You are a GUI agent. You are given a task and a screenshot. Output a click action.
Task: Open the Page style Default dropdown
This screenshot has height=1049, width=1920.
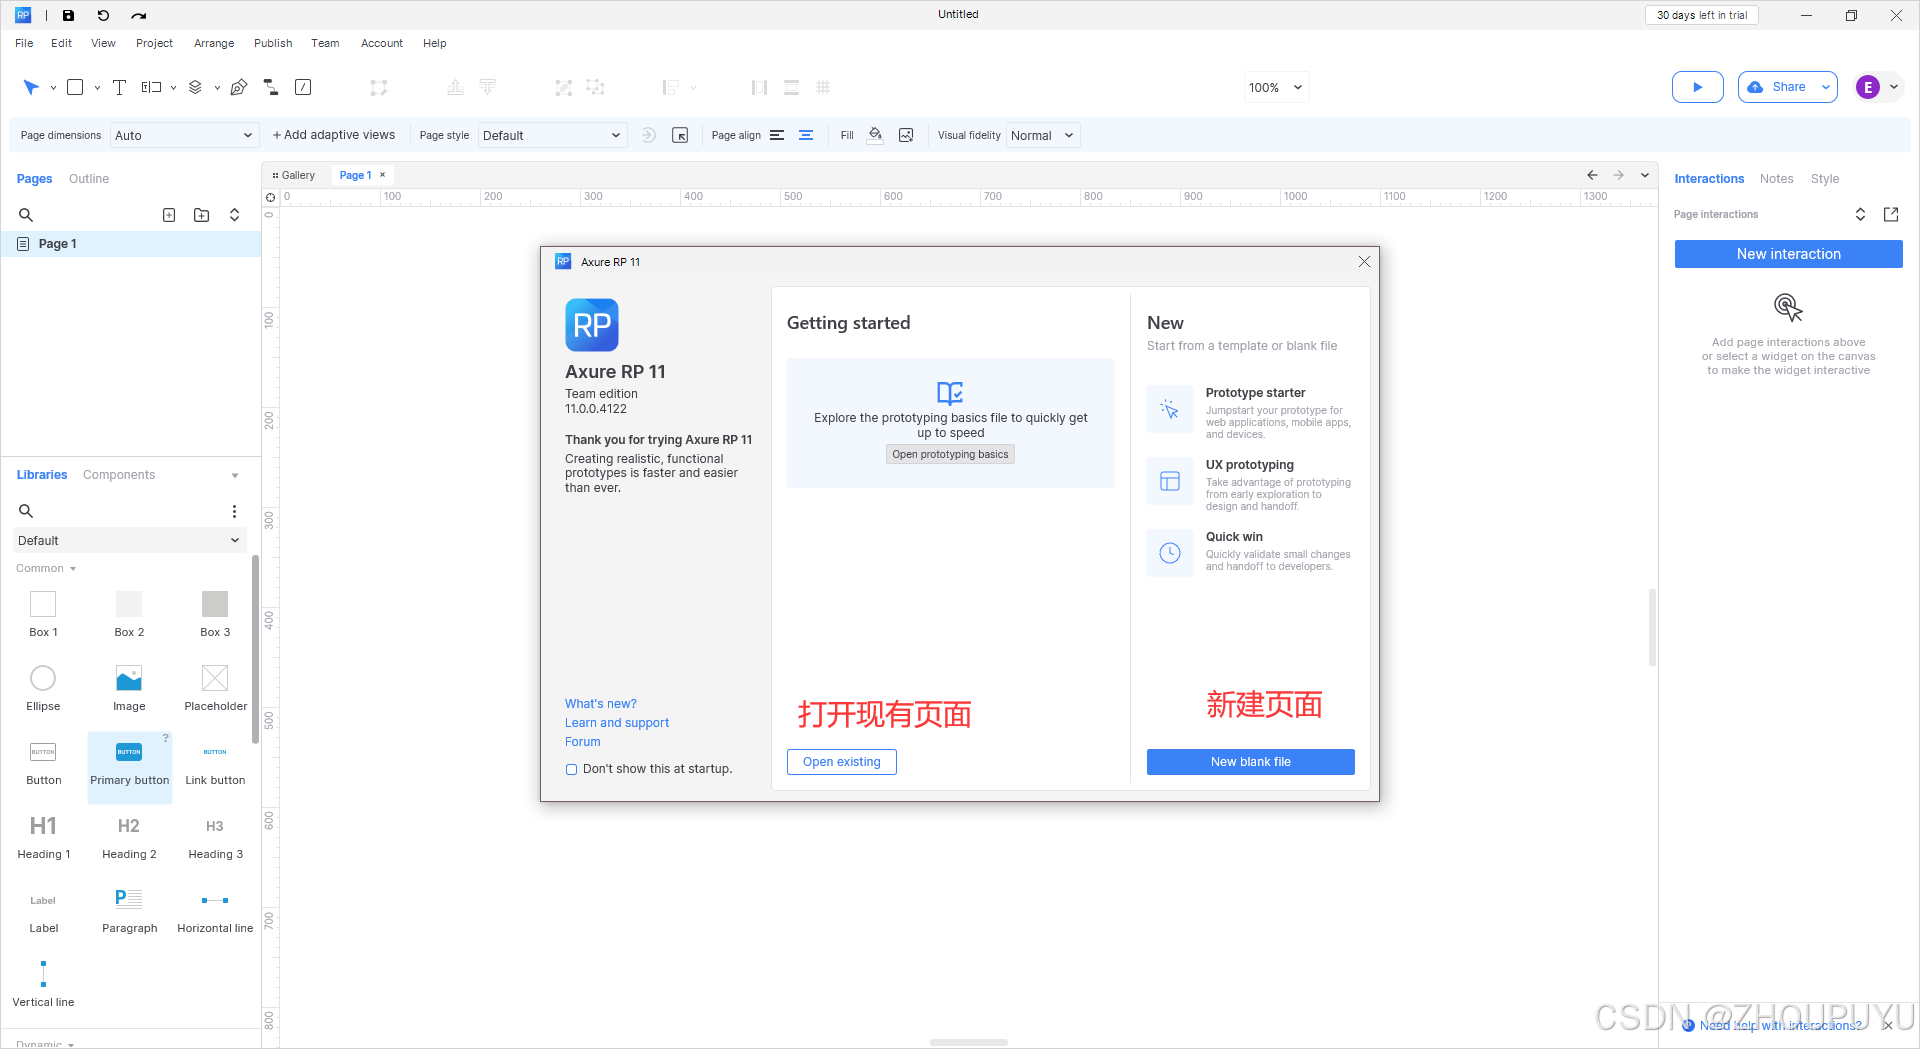click(x=552, y=135)
